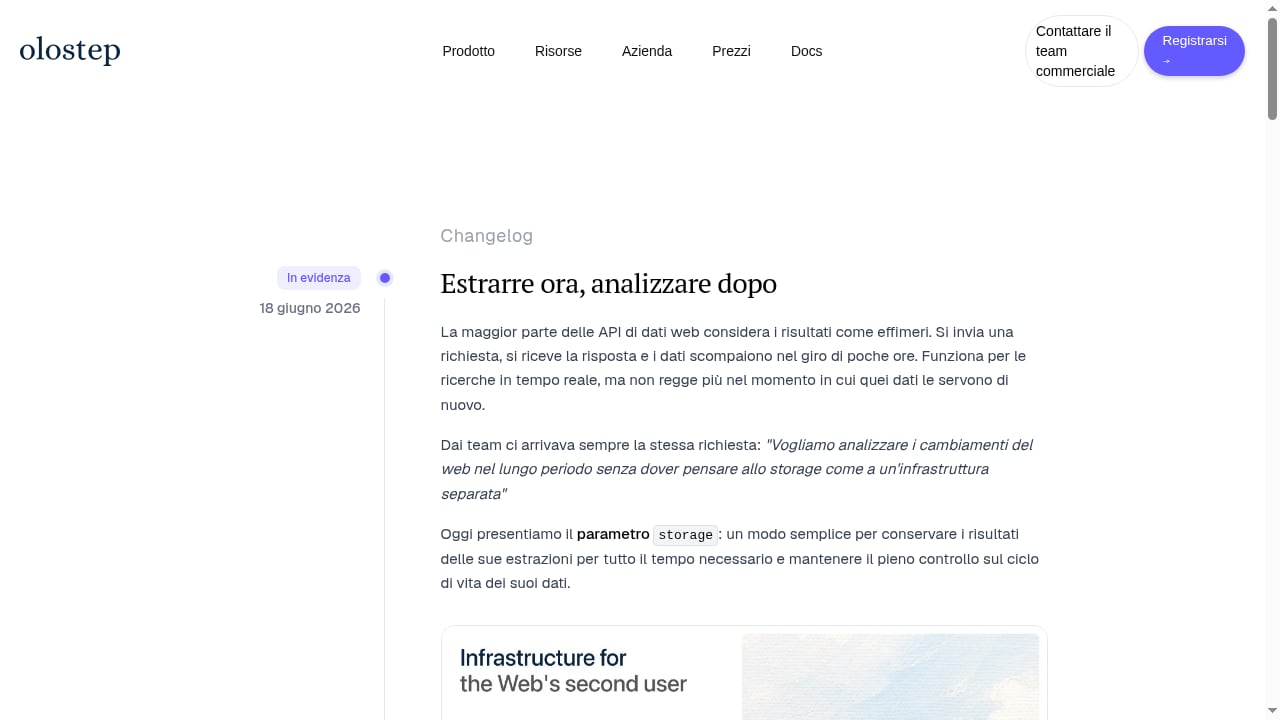Open the Infrastructure for the Web's second user image
1280x720 pixels.
744,673
